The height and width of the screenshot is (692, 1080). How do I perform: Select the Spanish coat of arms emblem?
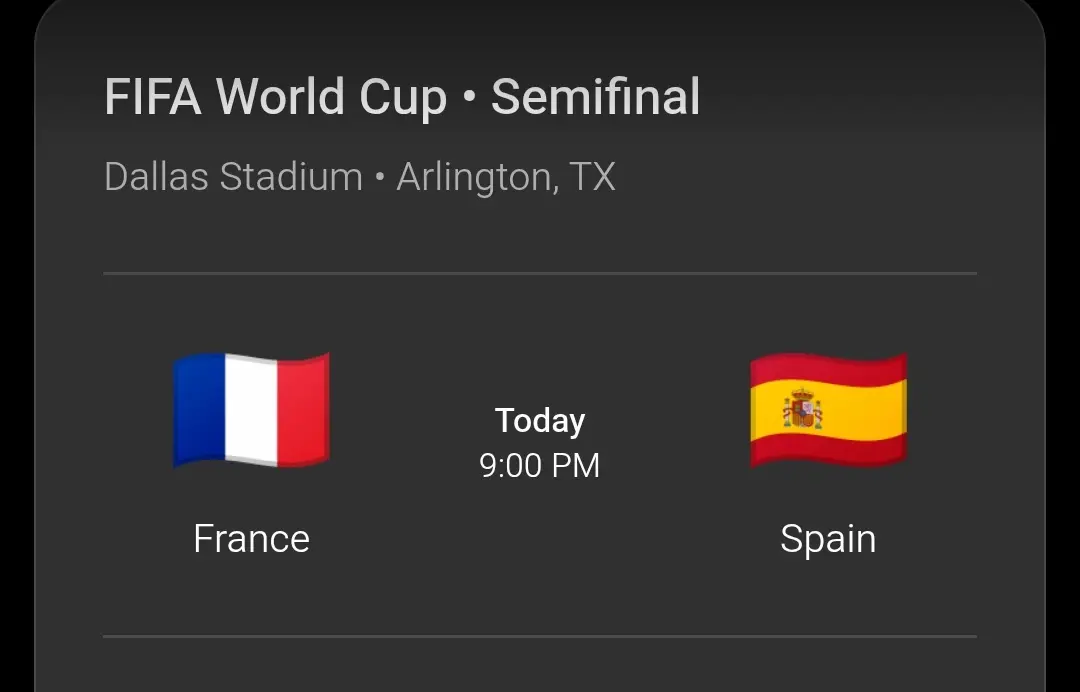click(802, 409)
